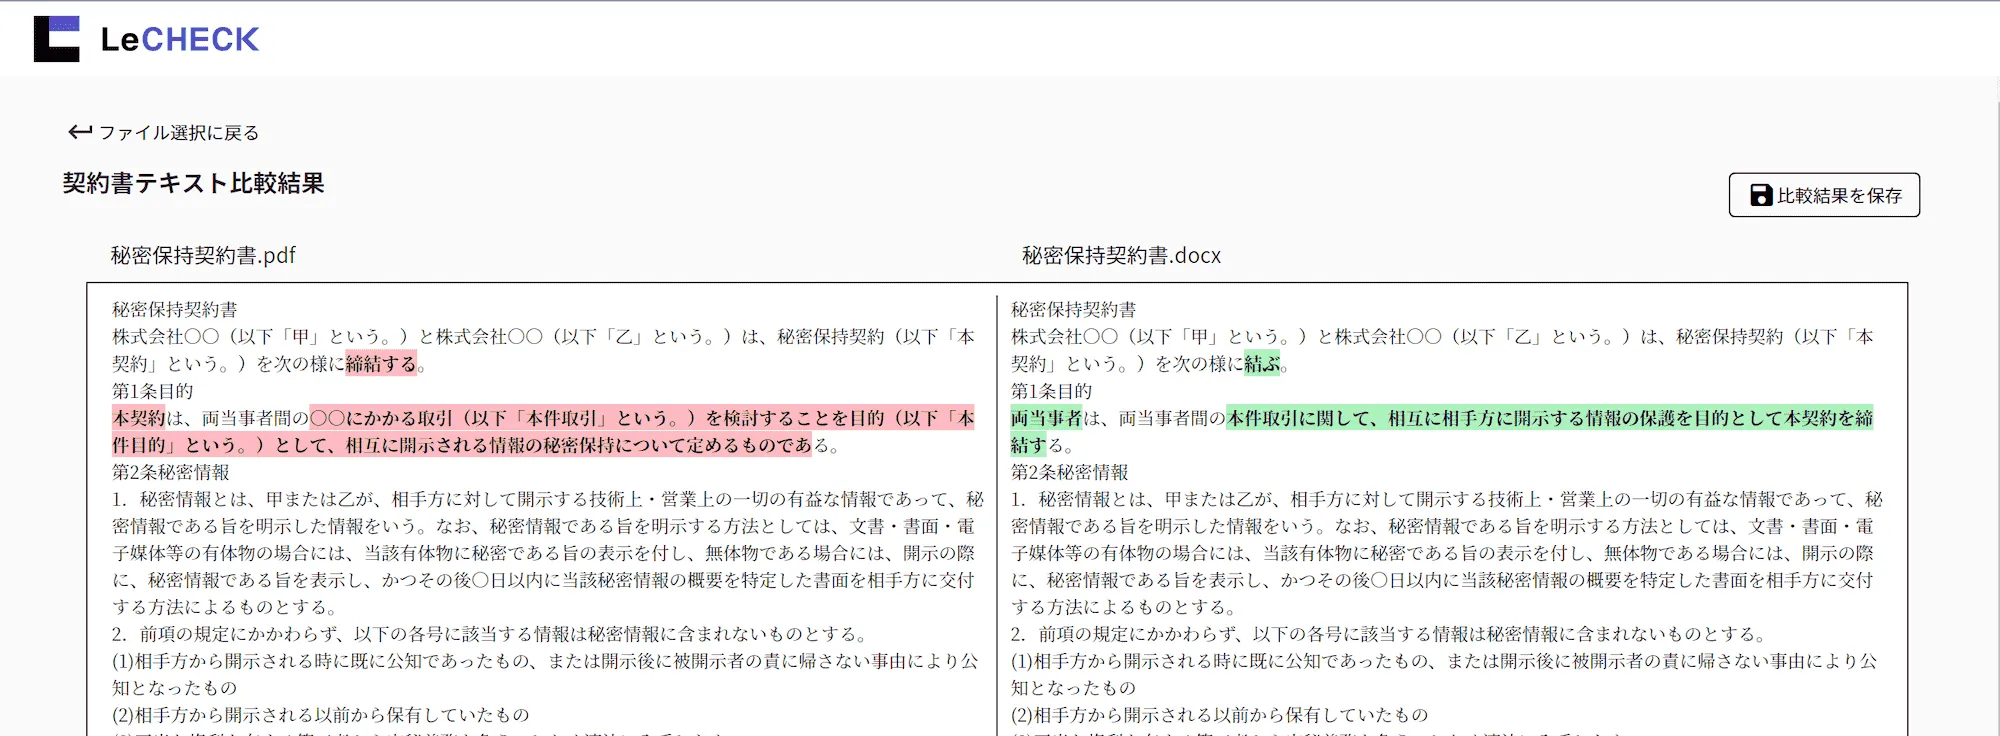
Task: Click 第2条秘密情報 heading in right pane
Action: click(1070, 472)
